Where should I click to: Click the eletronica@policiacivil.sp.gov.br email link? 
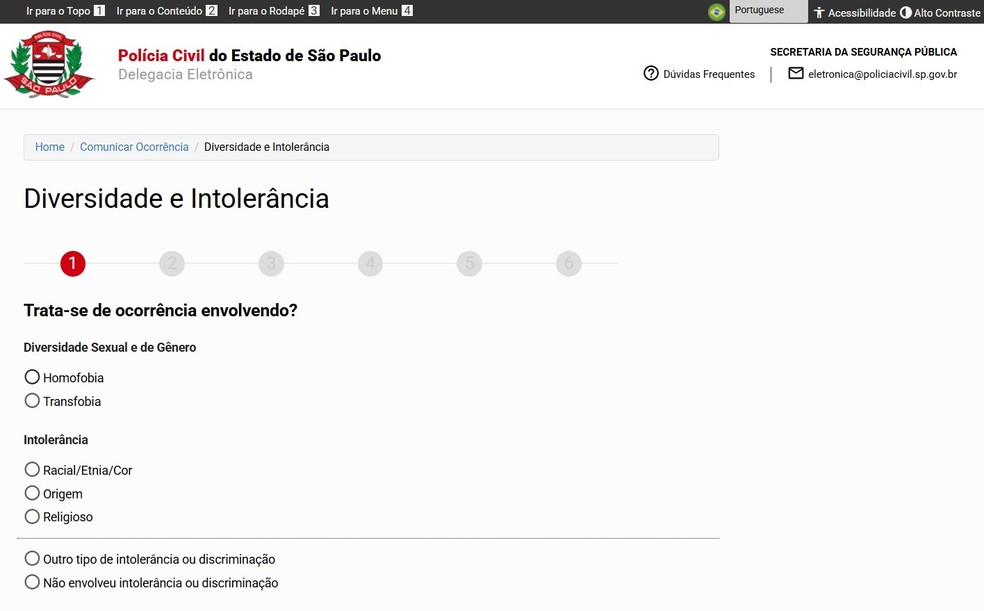point(882,74)
